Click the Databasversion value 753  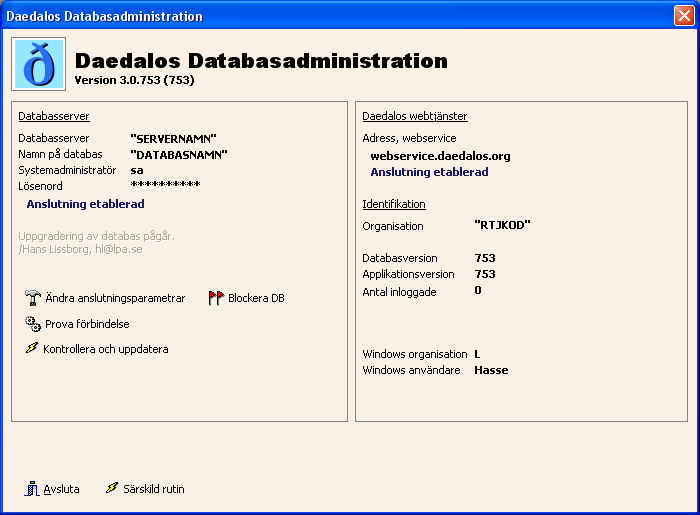(x=485, y=258)
